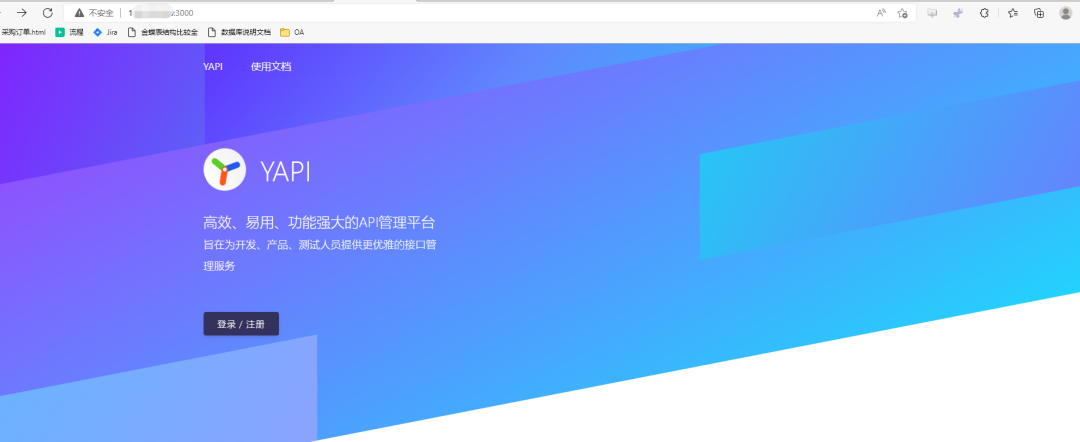Open the OA bookmarks folder
This screenshot has width=1080, height=442.
pyautogui.click(x=292, y=32)
